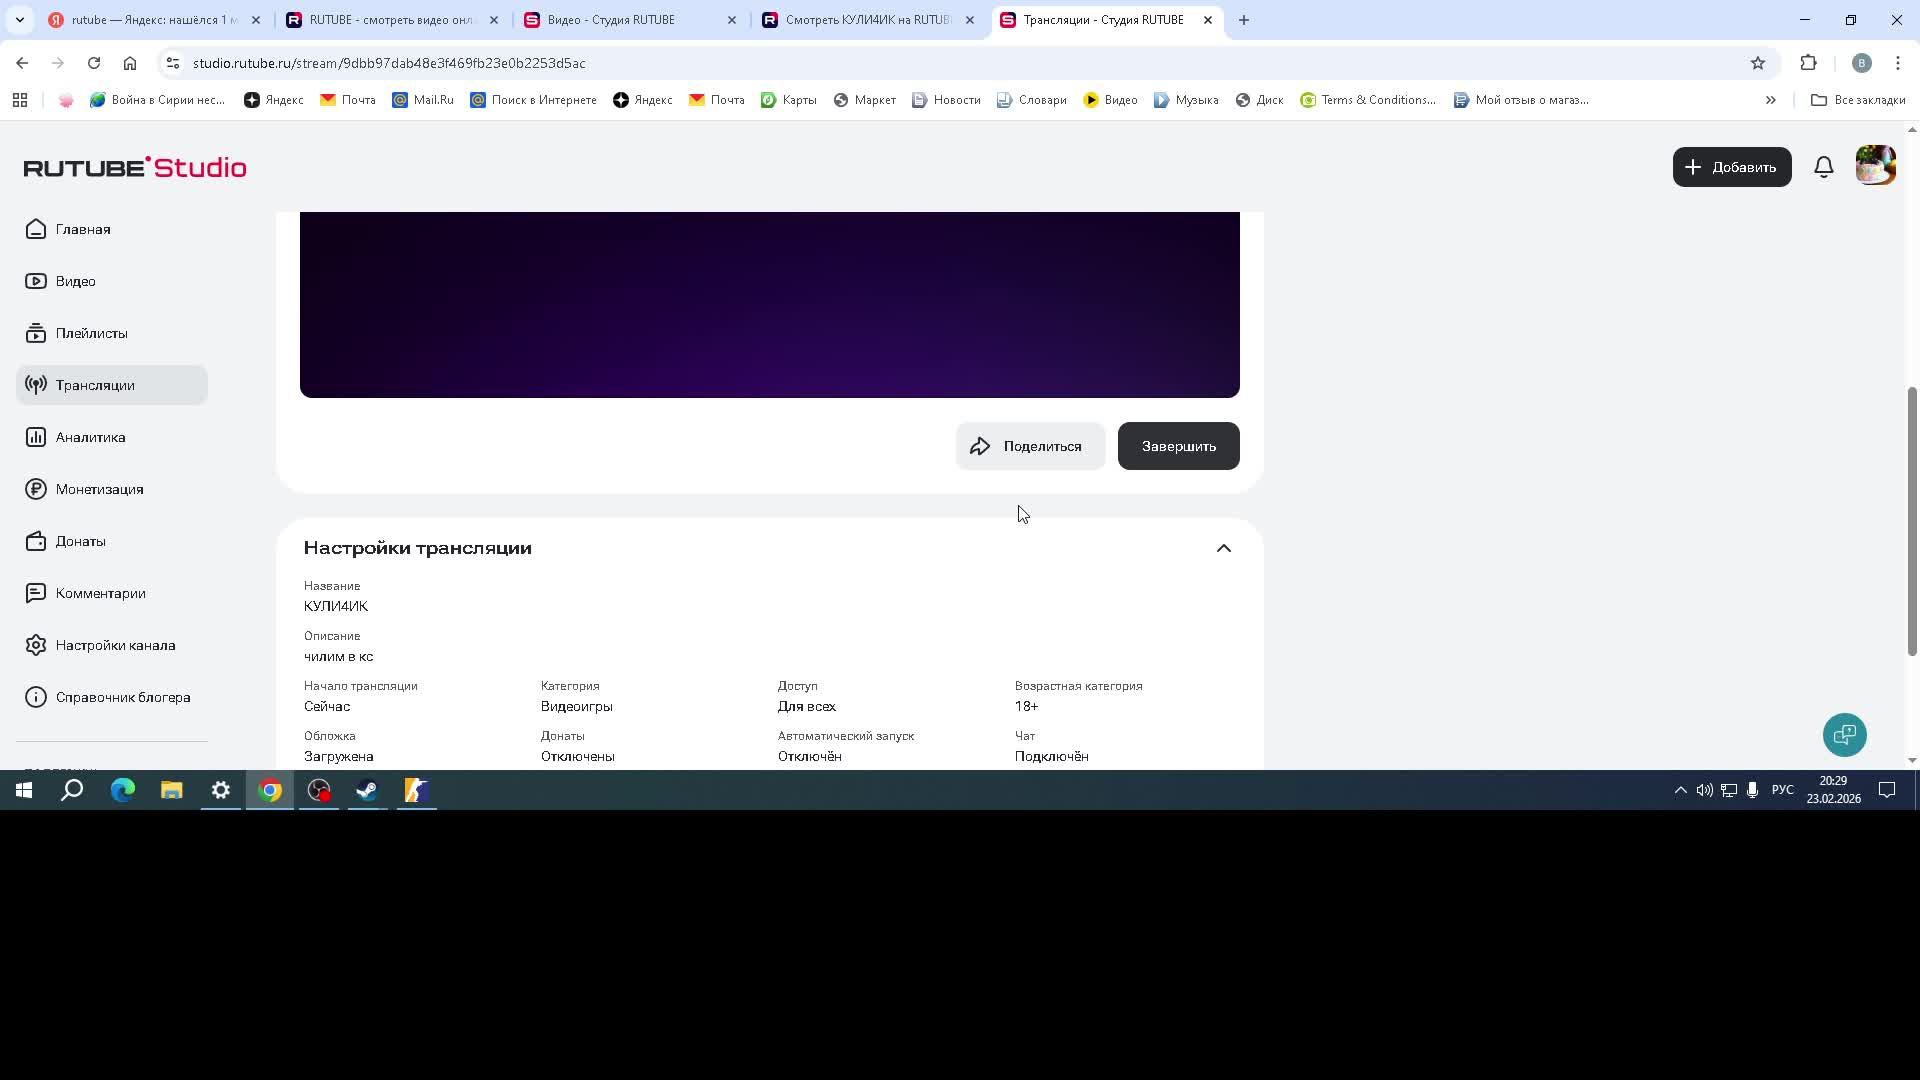Viewport: 1920px width, 1080px height.
Task: Click the RUTUBE Studio logo
Action: coord(135,167)
